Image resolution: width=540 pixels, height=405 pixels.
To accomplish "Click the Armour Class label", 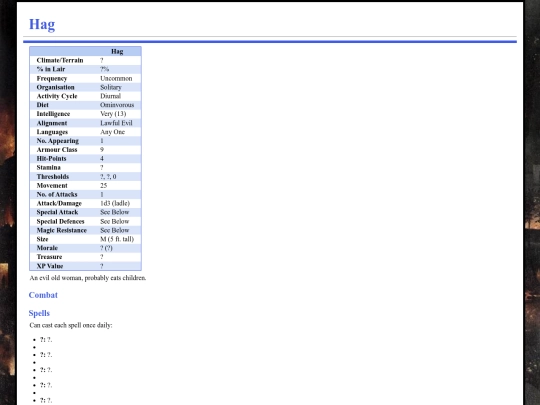I will (x=57, y=150).
